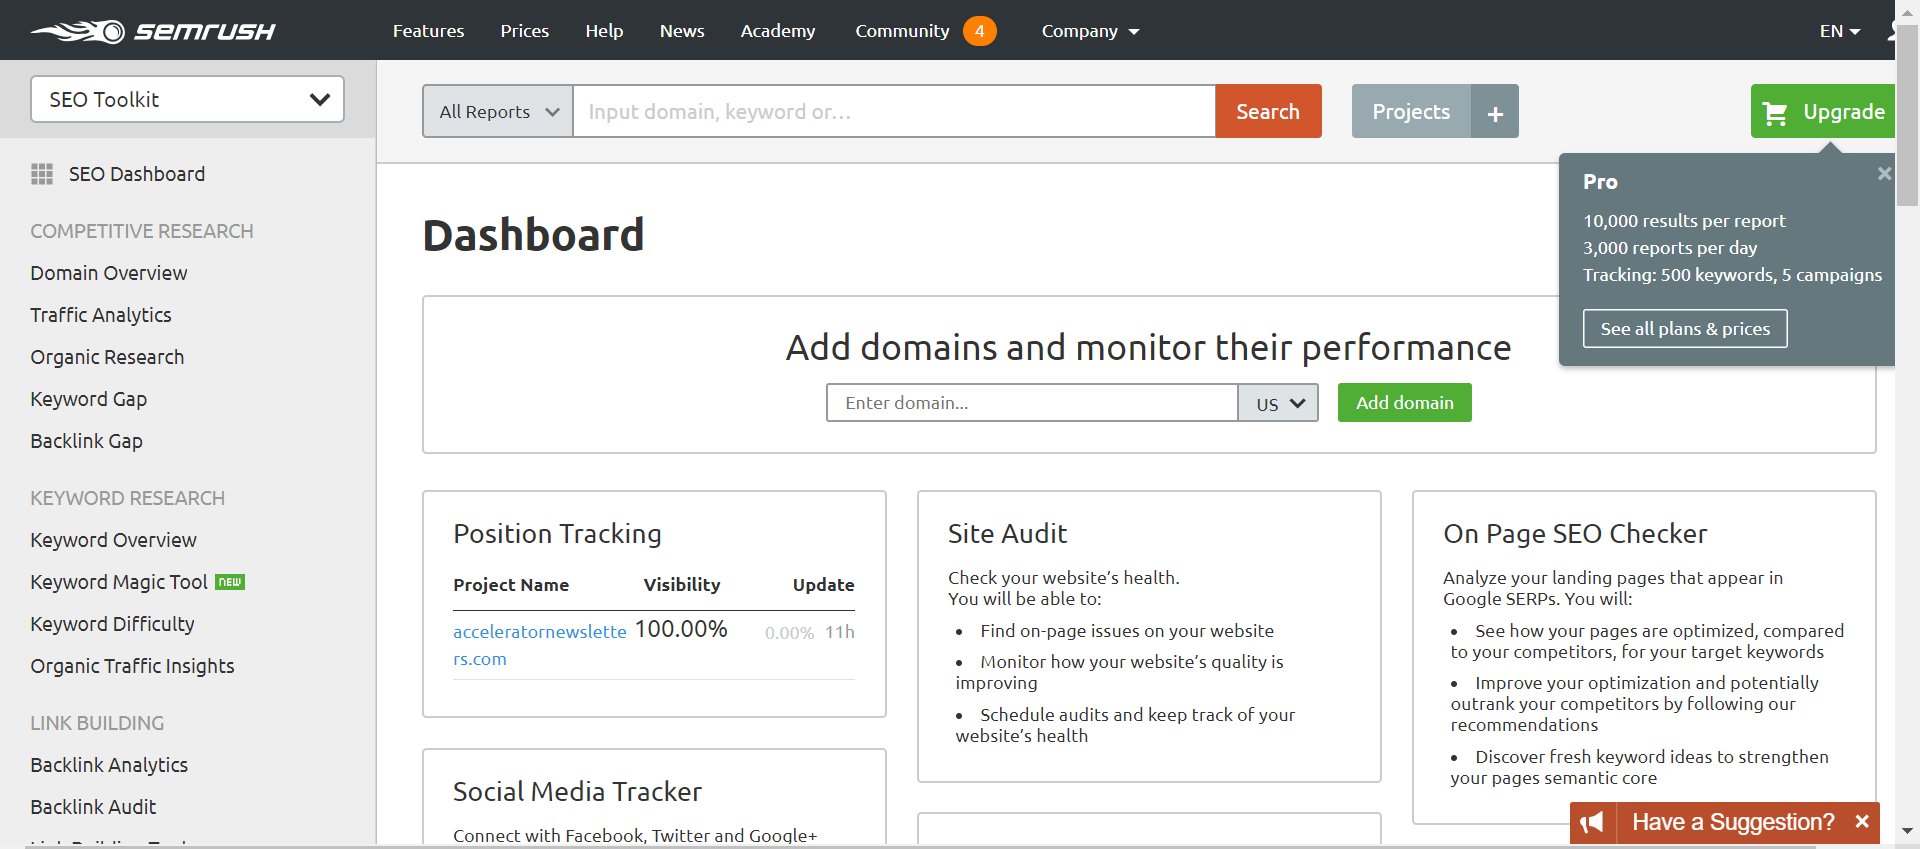Open Community in top navigation

tap(902, 31)
